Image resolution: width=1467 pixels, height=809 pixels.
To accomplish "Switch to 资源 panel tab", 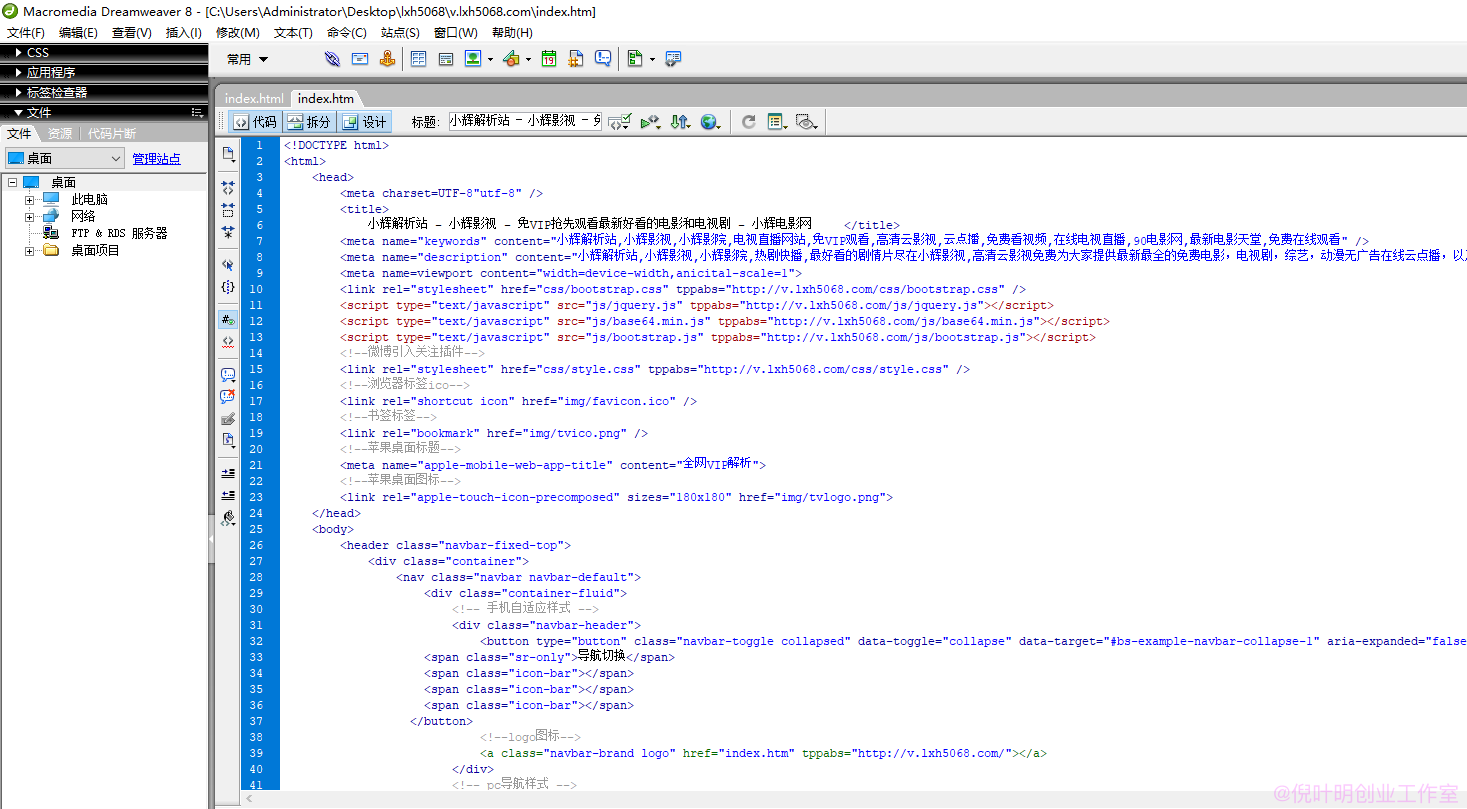I will coord(60,134).
